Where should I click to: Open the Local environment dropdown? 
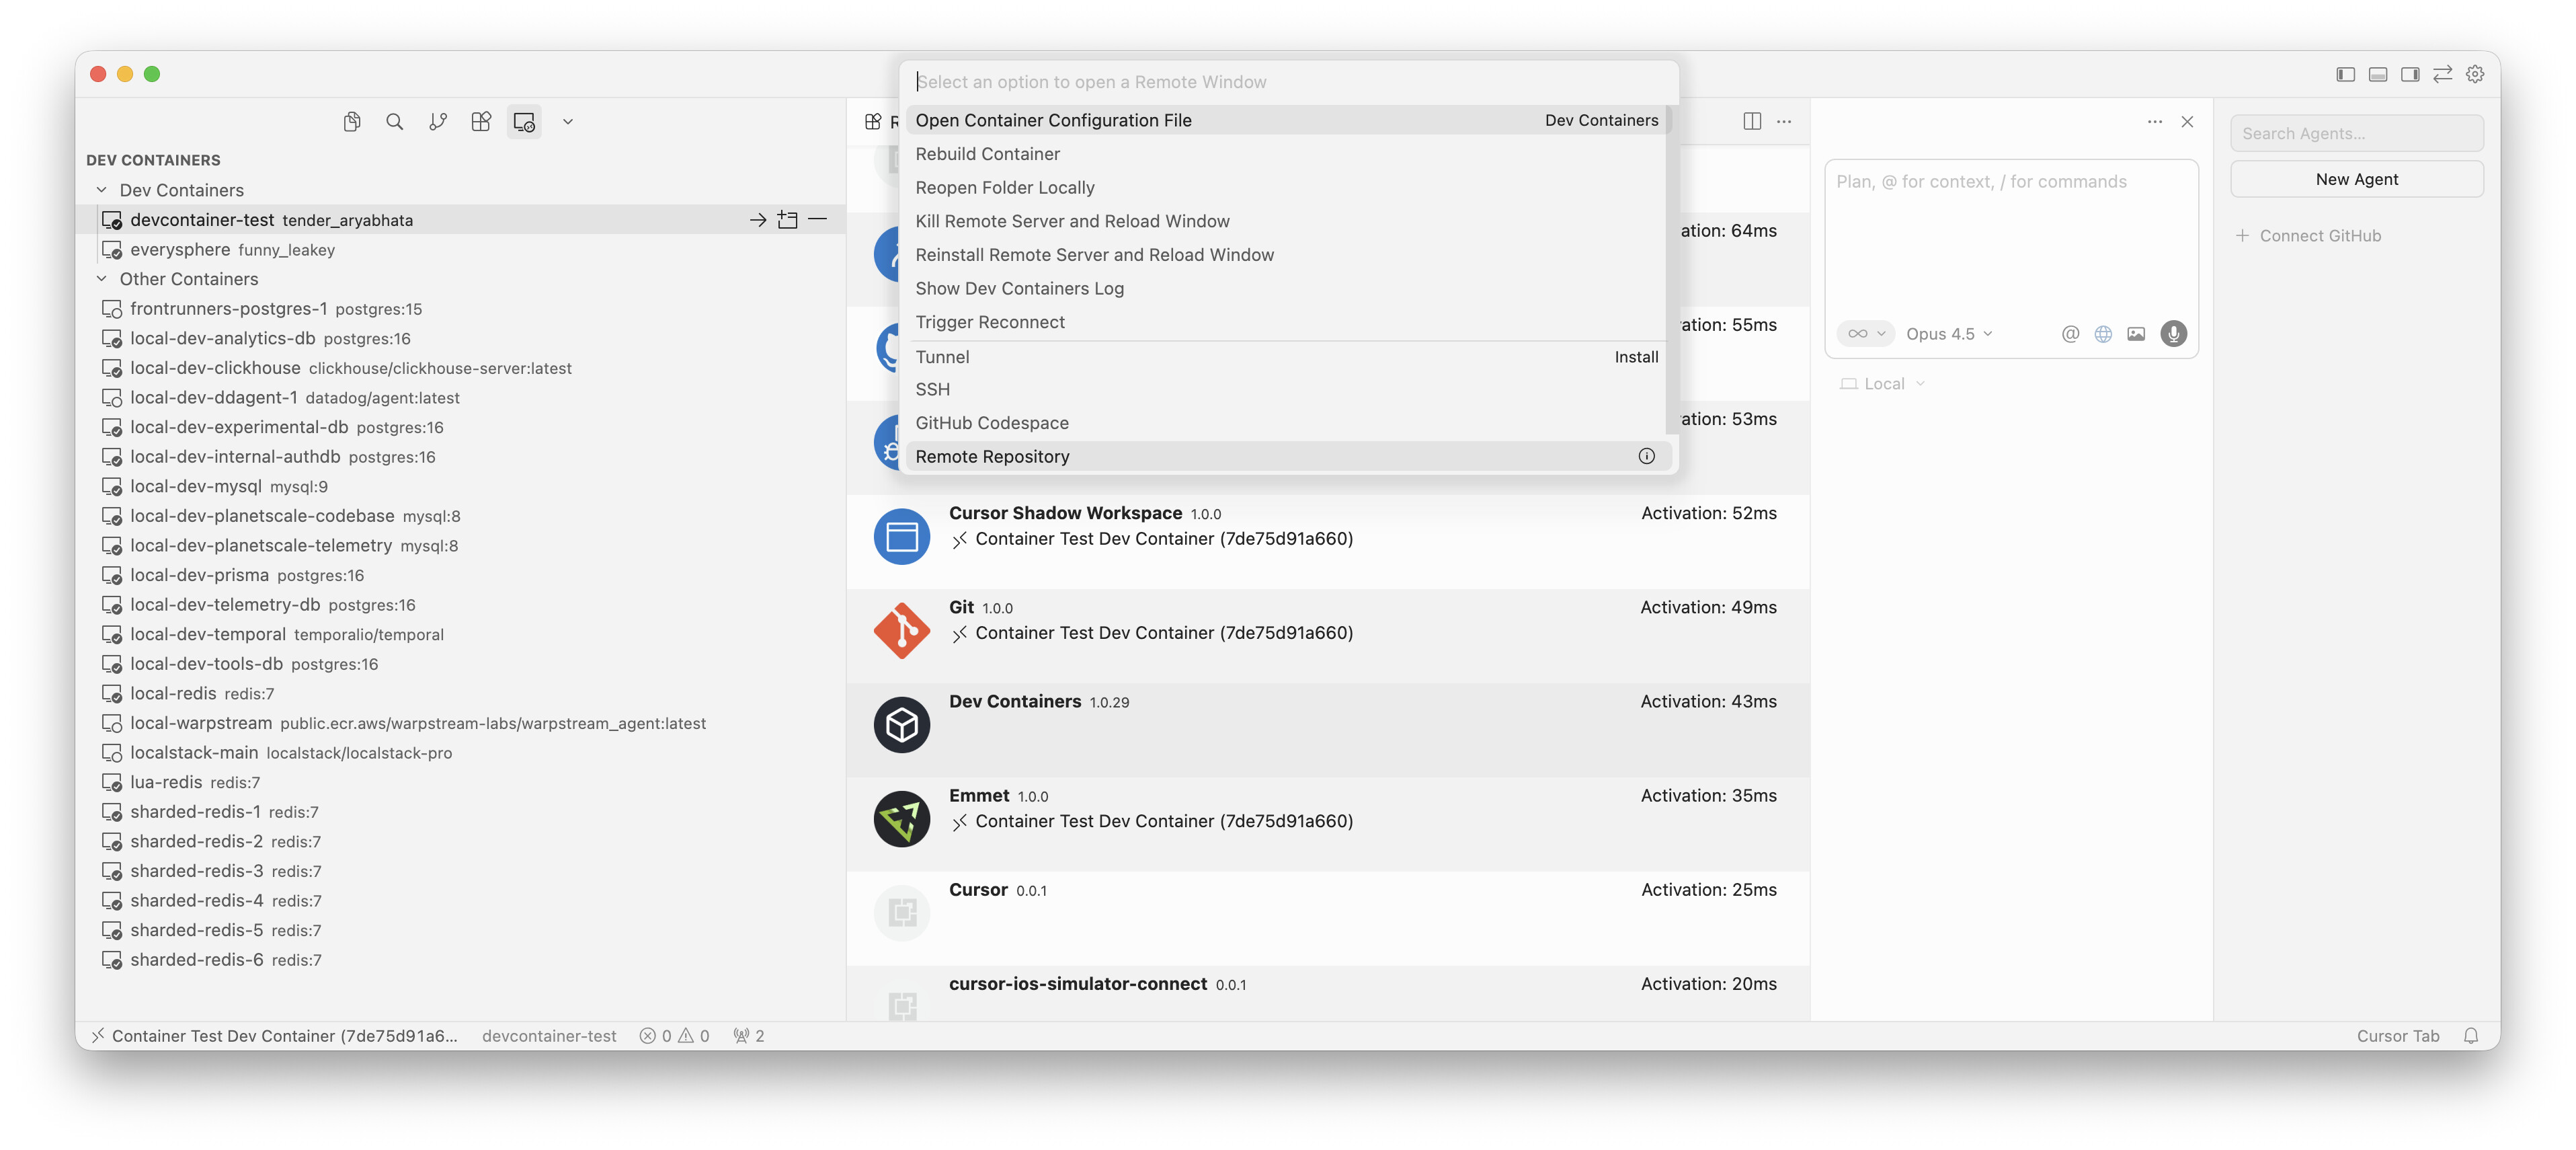pos(1883,384)
